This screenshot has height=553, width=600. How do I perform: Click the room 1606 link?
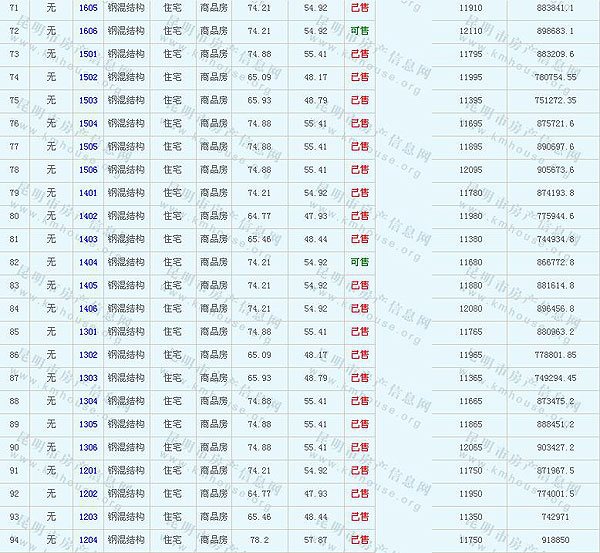[x=88, y=31]
